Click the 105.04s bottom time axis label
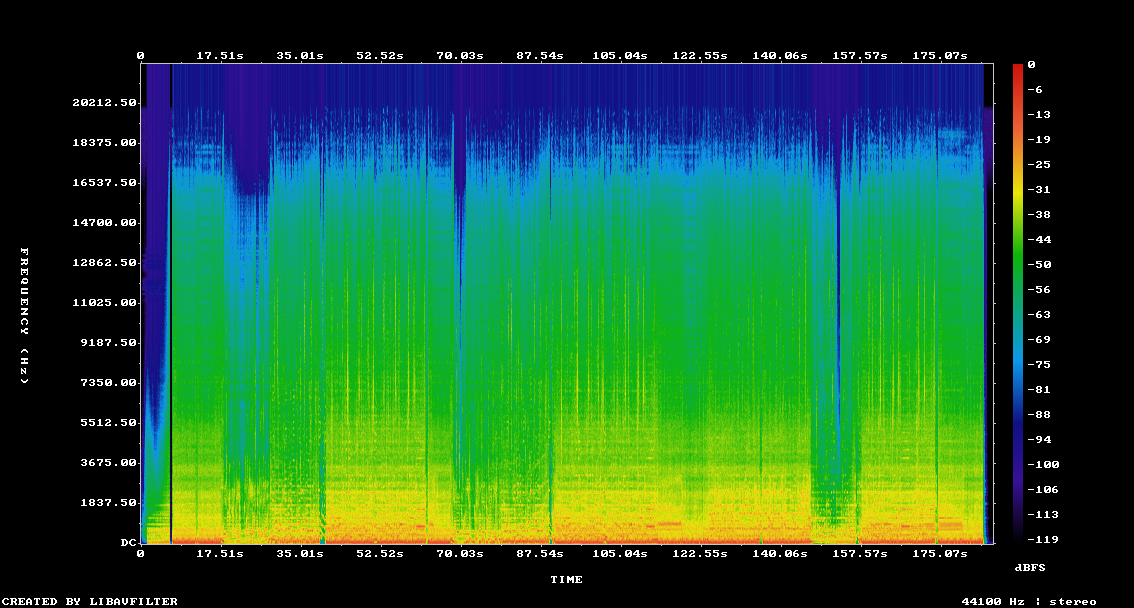Screen dimensions: 1134x608 click(x=620, y=554)
